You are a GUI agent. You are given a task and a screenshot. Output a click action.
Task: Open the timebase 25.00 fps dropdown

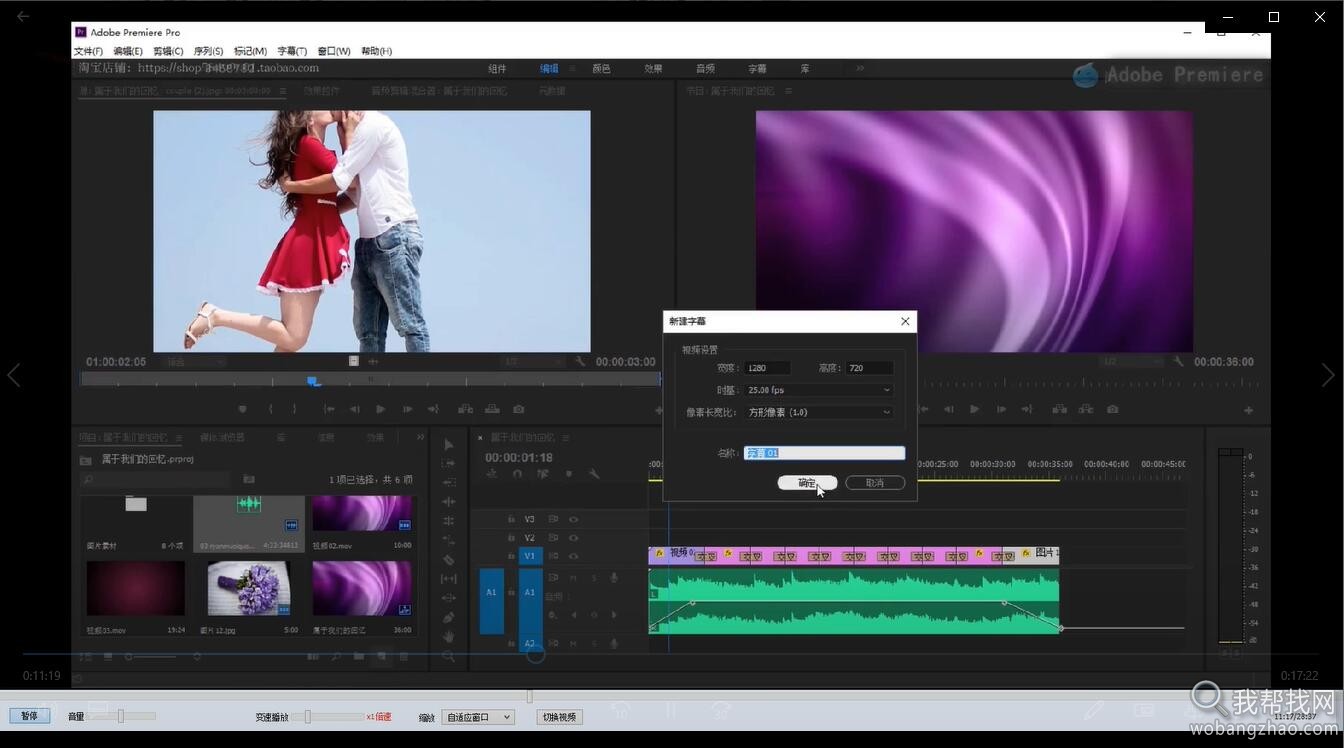point(819,390)
